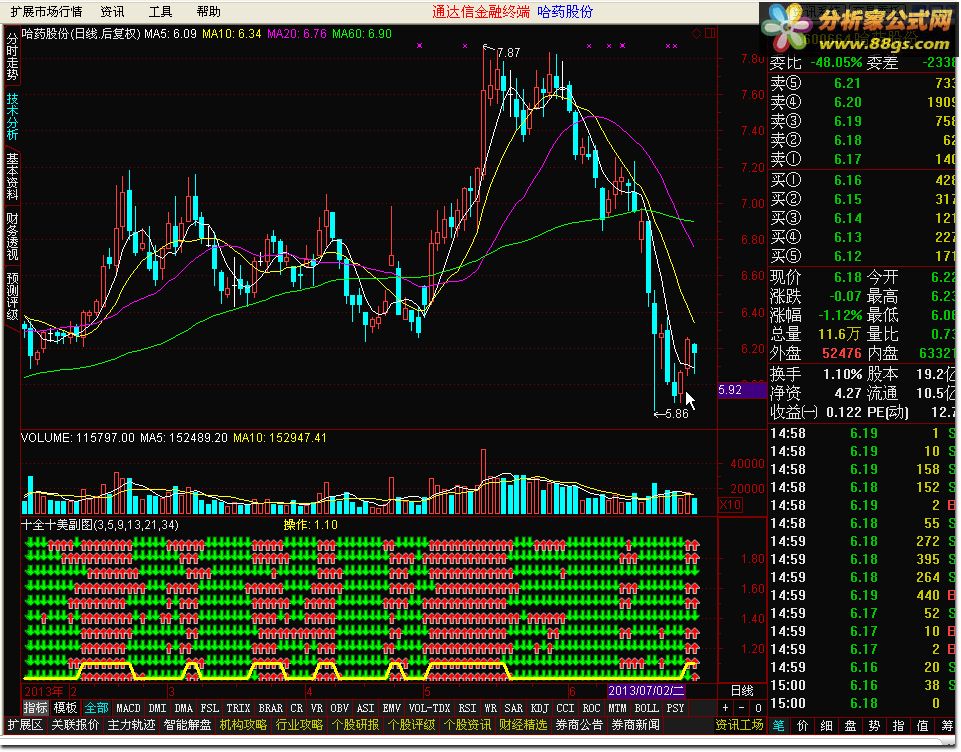This screenshot has width=961, height=752.
Task: Open the 基本资料 side tab
Action: tap(12, 177)
